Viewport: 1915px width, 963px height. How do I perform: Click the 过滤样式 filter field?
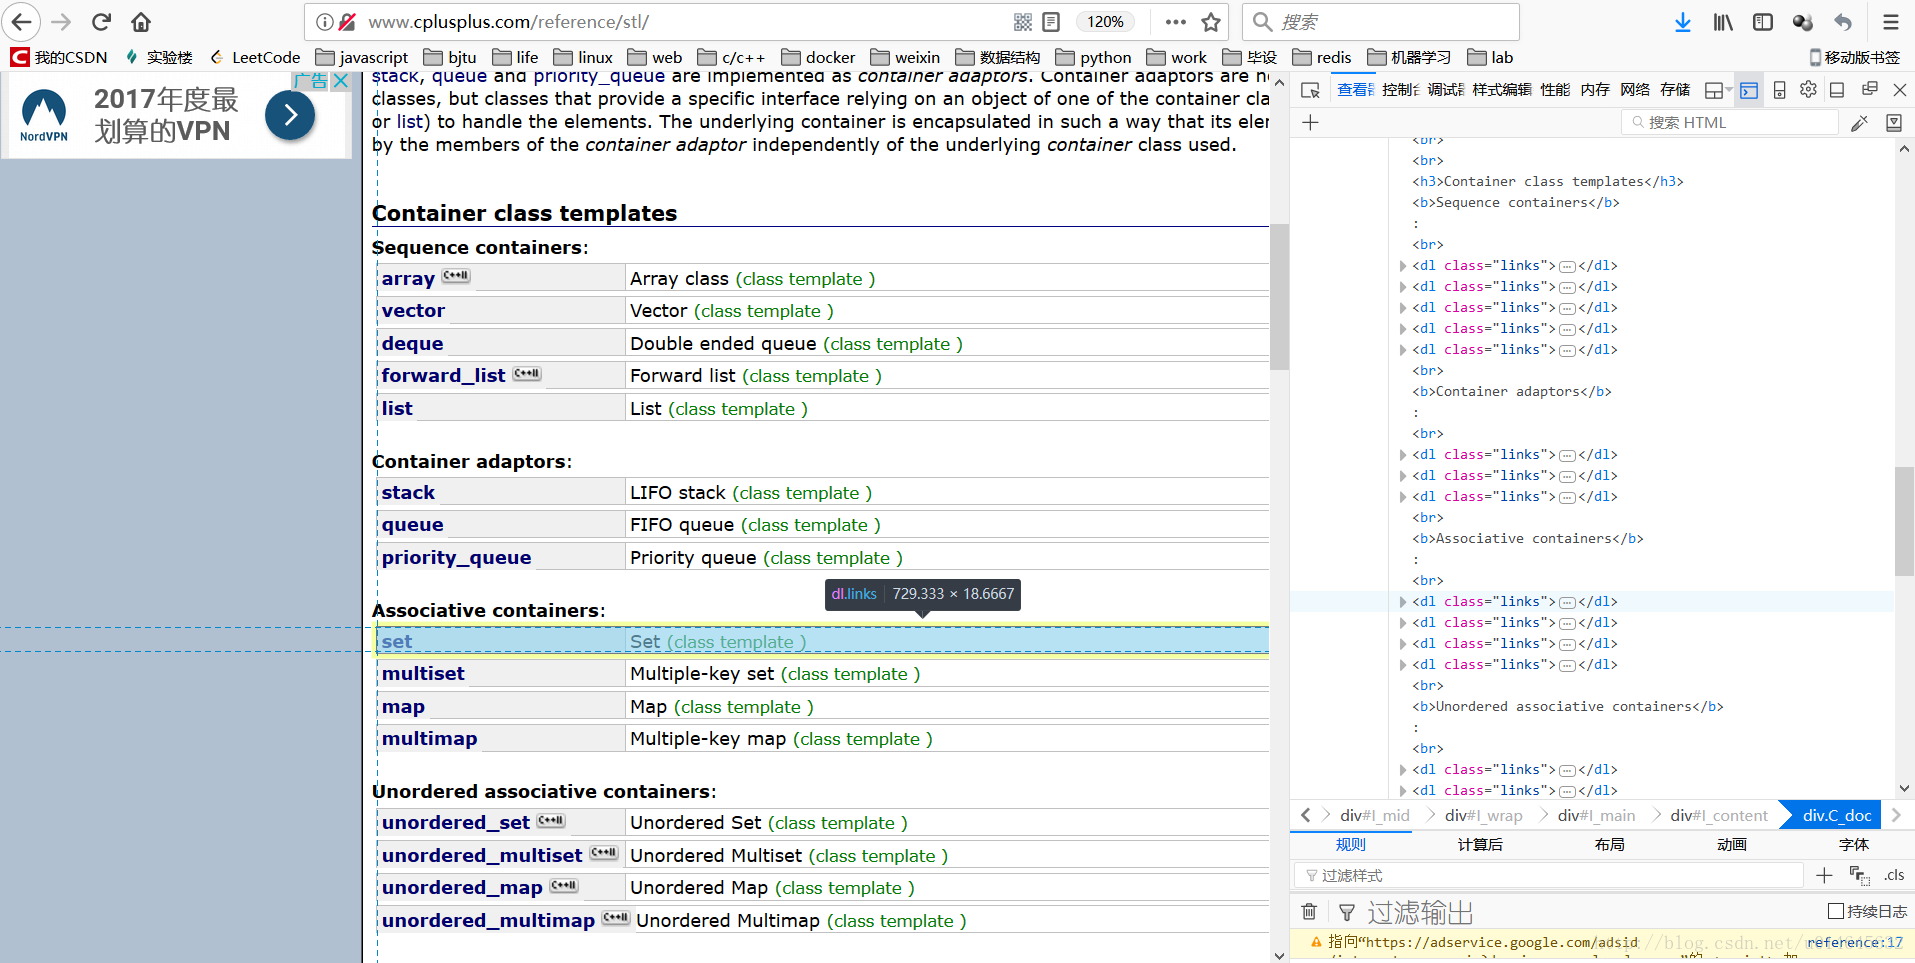click(x=1549, y=875)
